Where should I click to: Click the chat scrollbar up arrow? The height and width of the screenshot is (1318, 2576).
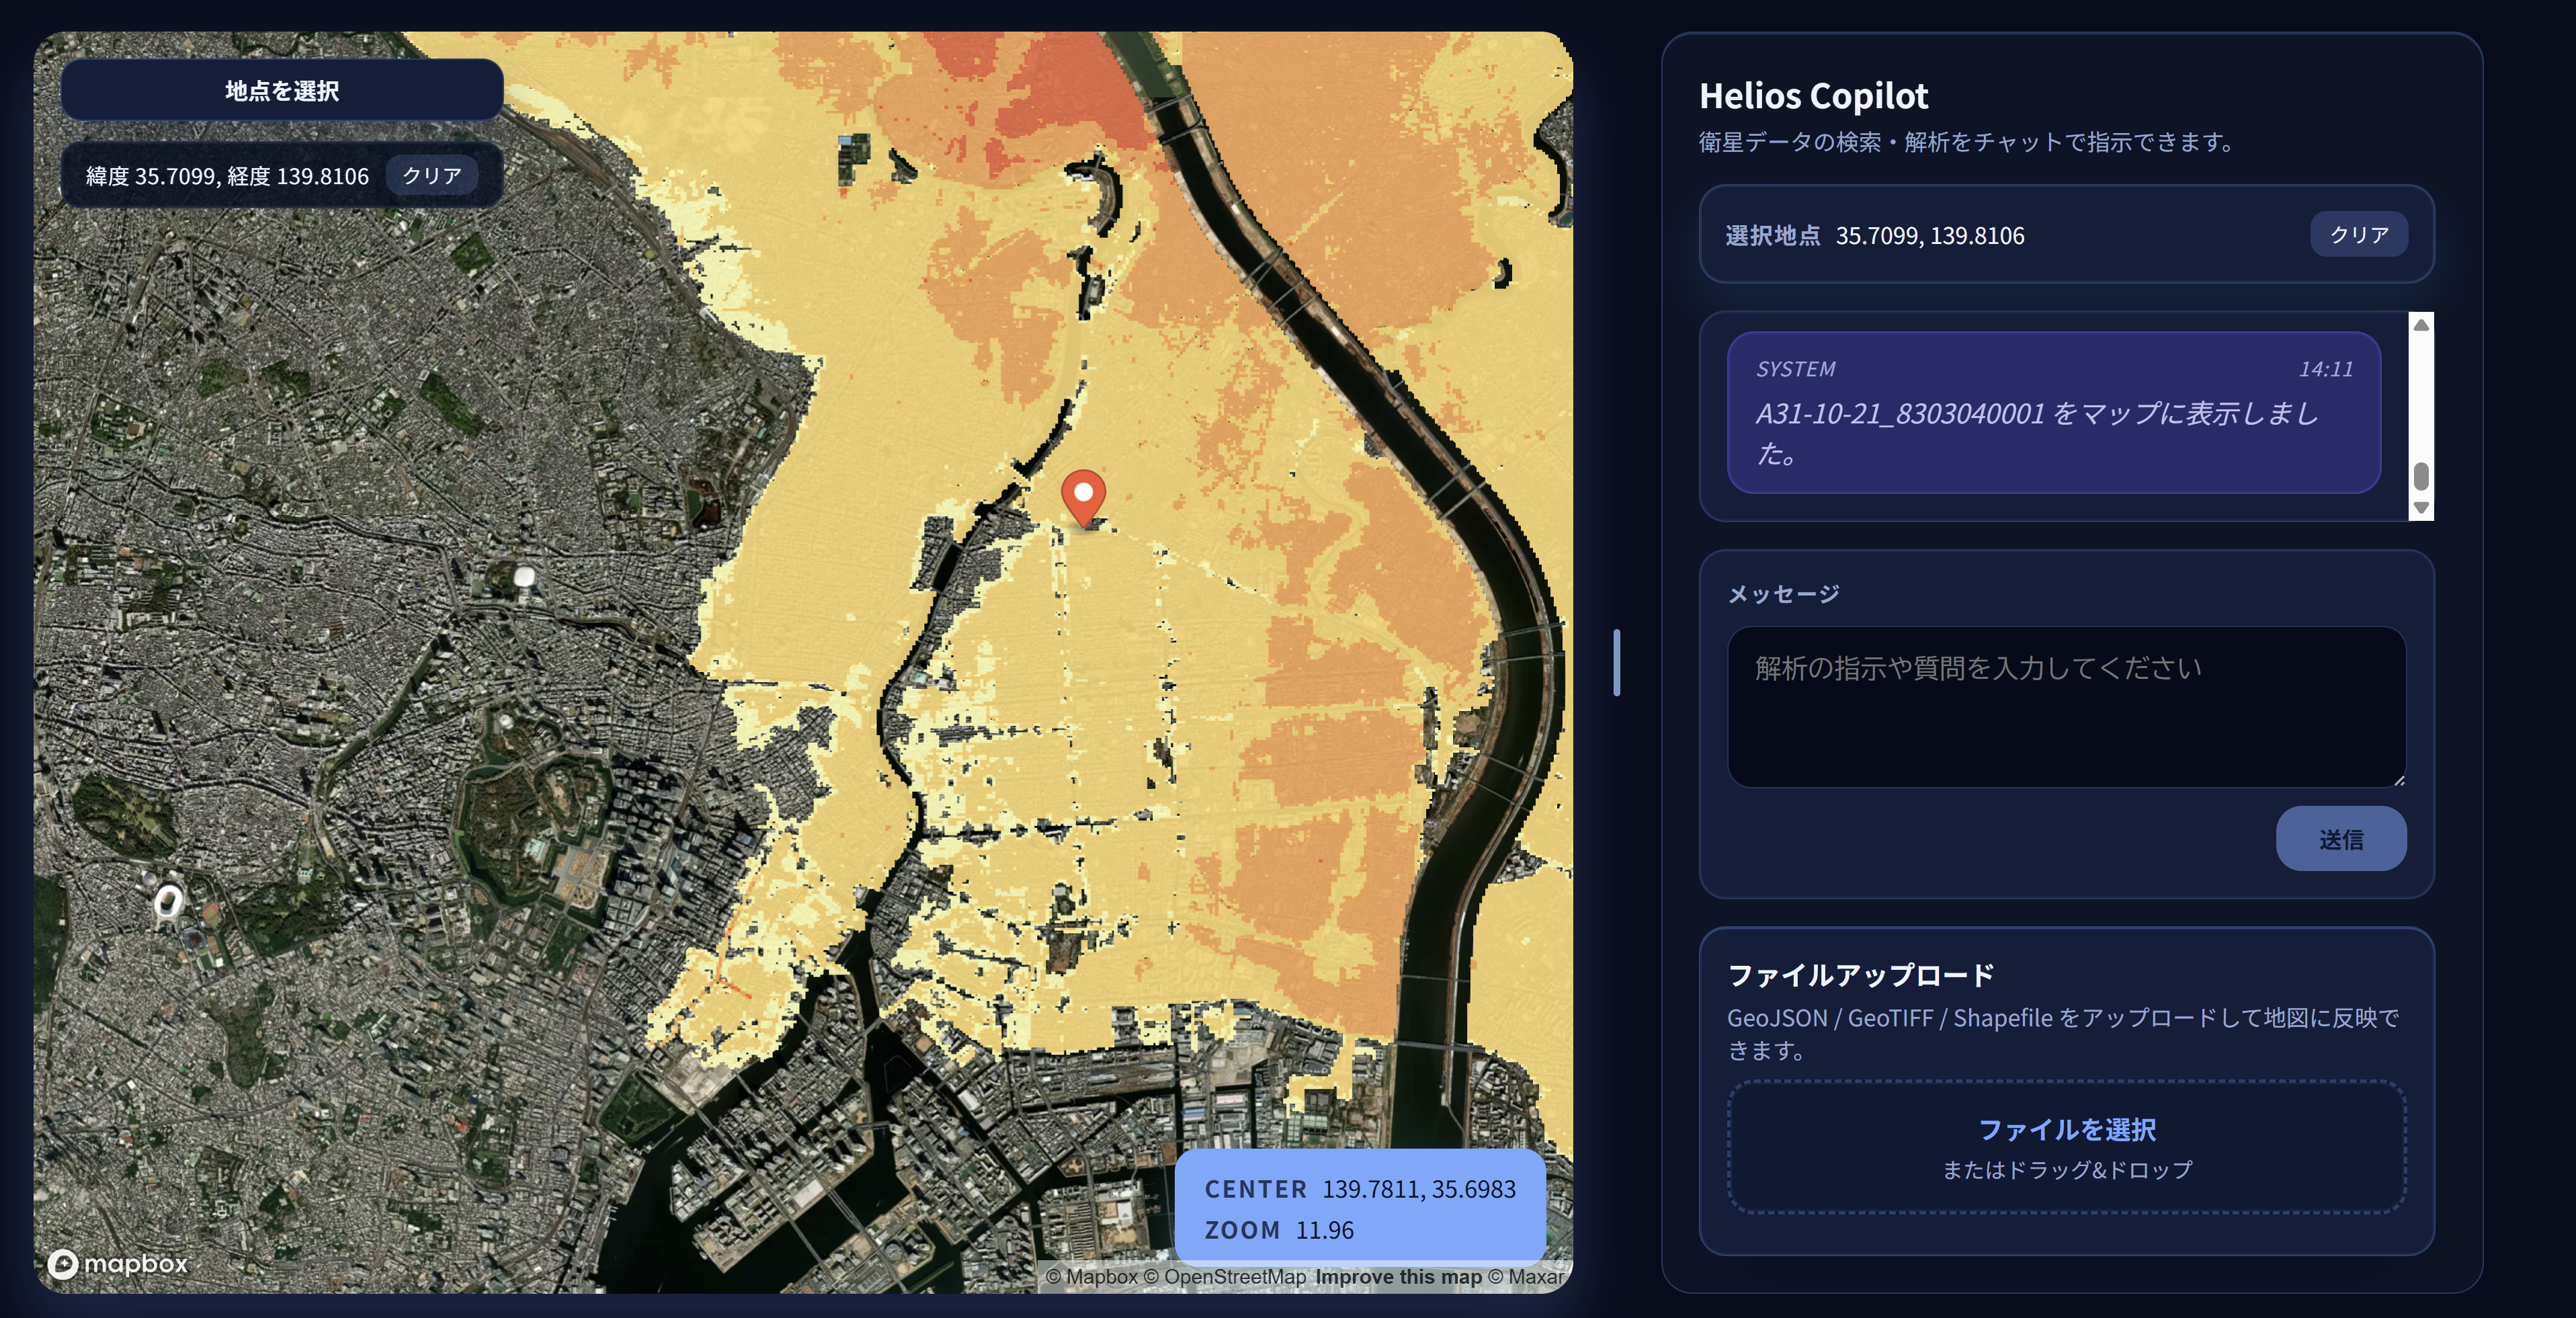pyautogui.click(x=2420, y=325)
